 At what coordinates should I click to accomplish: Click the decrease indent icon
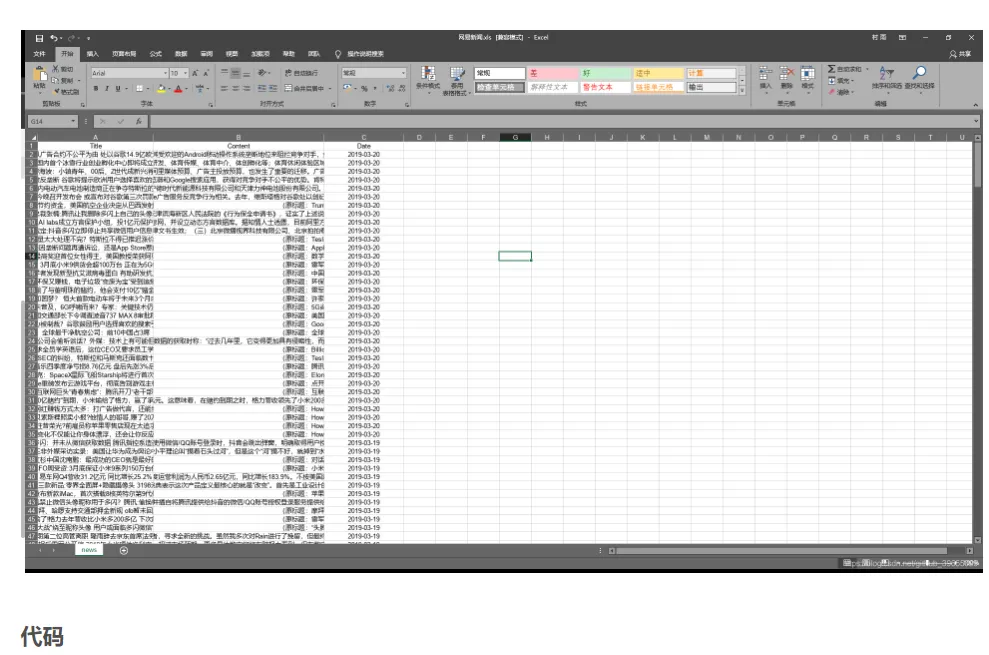(x=262, y=89)
